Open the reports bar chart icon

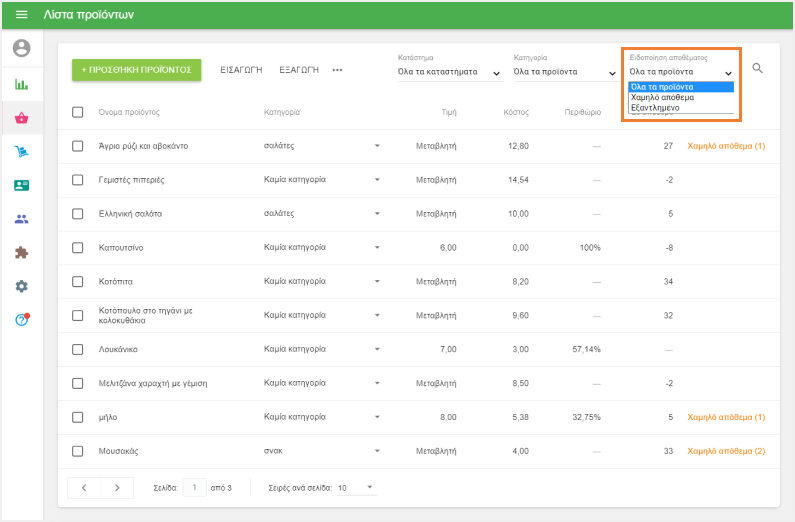coord(21,84)
